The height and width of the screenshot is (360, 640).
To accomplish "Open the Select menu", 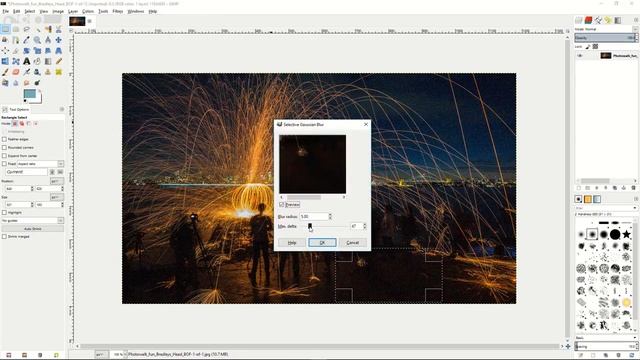I will click(30, 11).
